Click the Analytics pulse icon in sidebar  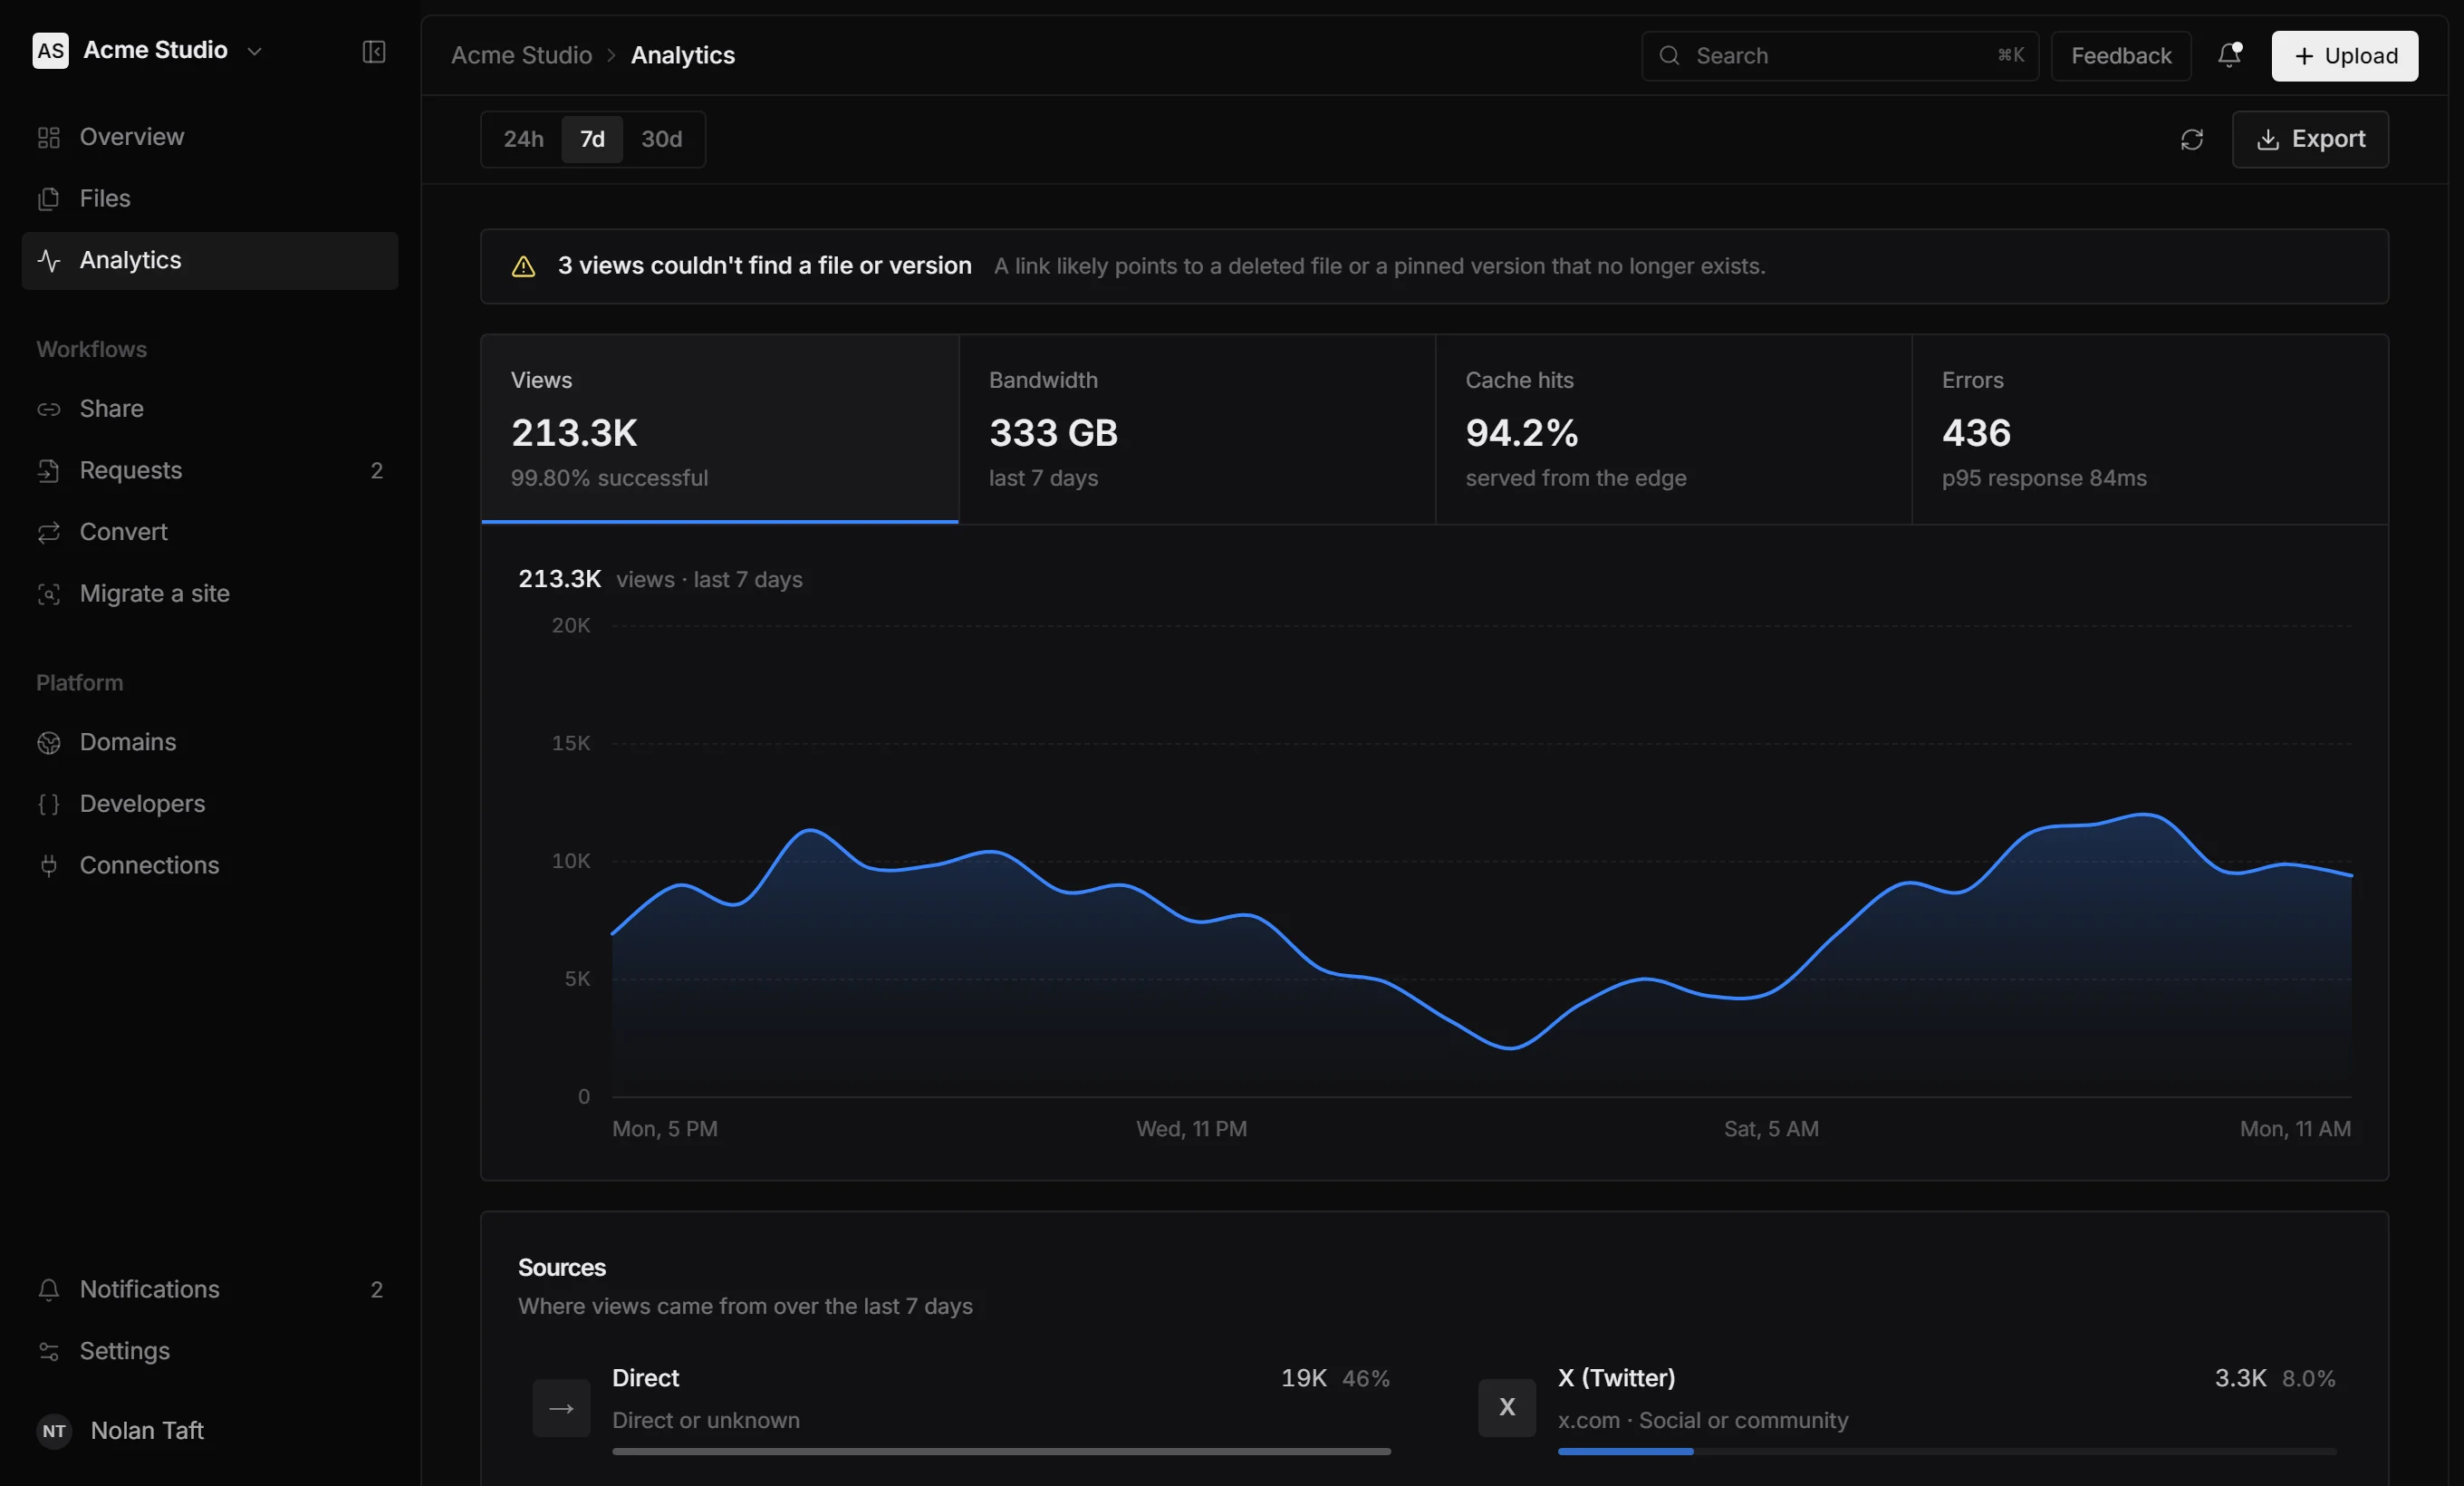point(49,261)
